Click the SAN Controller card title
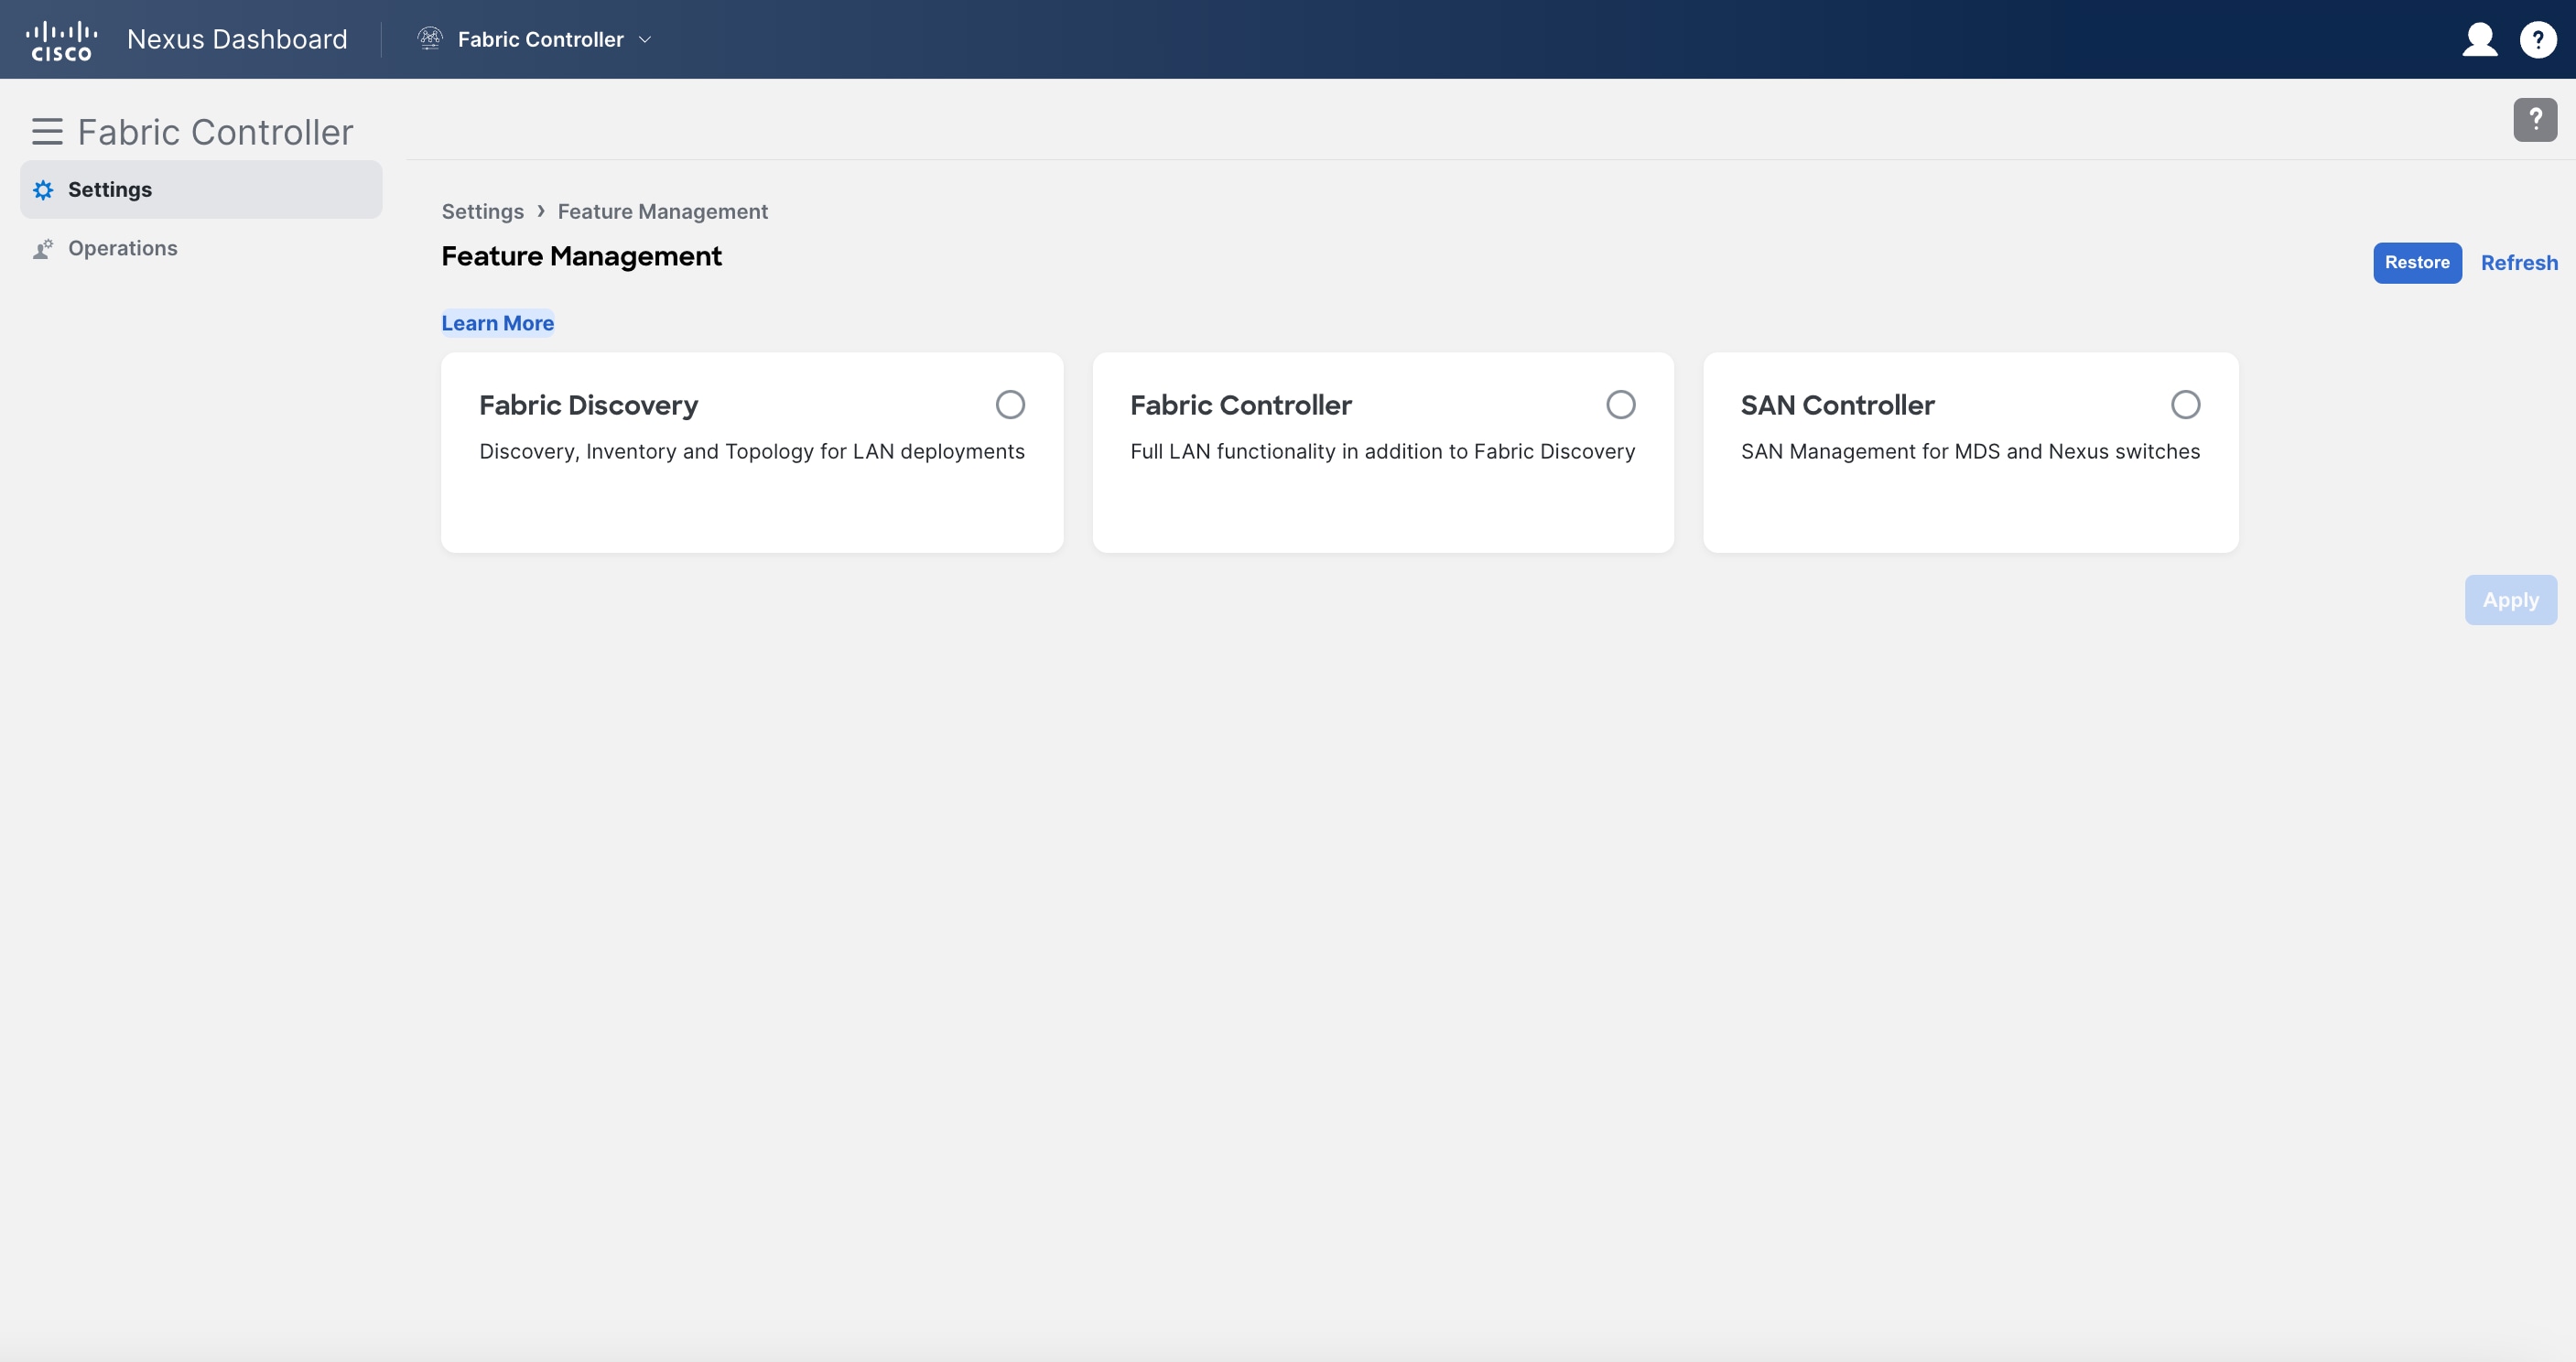Screen dimensions: 2576x1362 click(1837, 405)
